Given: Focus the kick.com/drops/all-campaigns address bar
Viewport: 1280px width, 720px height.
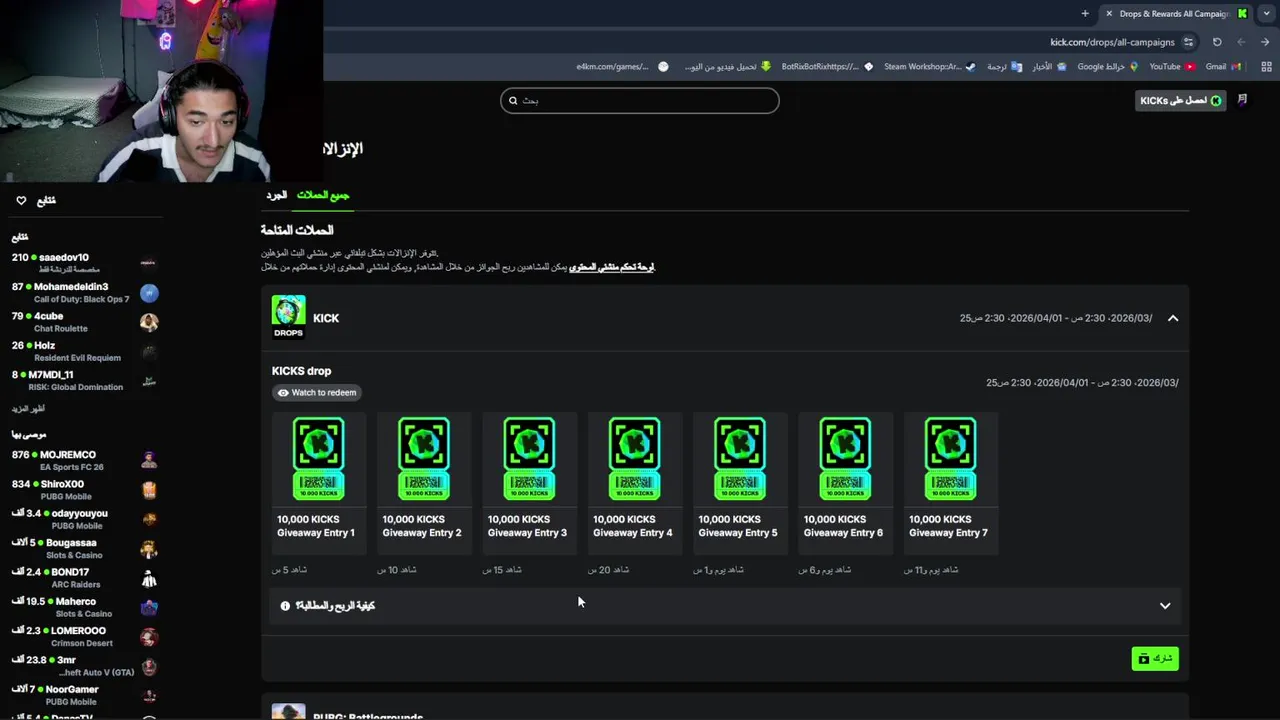Looking at the screenshot, I should (1112, 42).
